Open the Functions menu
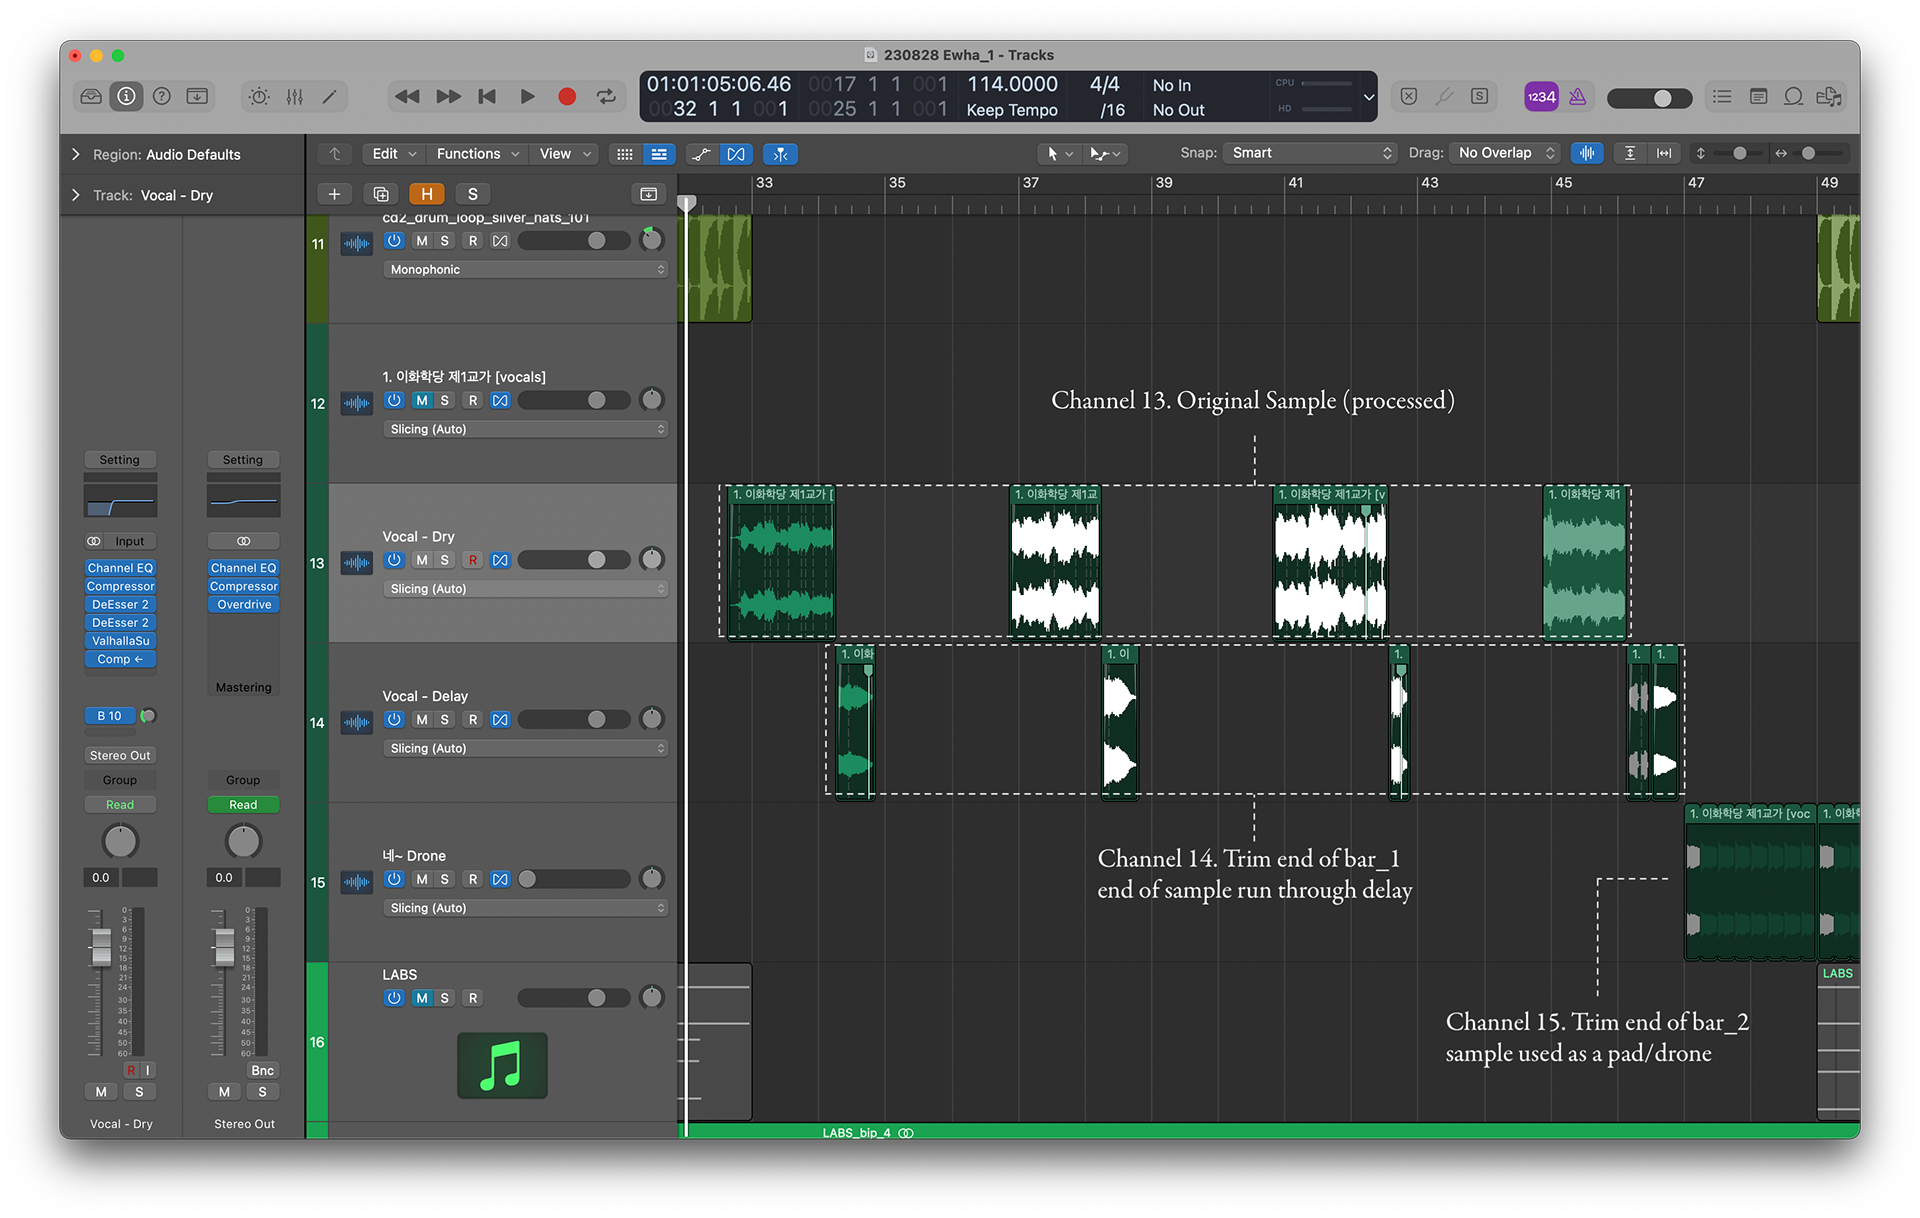This screenshot has width=1920, height=1218. coord(476,154)
